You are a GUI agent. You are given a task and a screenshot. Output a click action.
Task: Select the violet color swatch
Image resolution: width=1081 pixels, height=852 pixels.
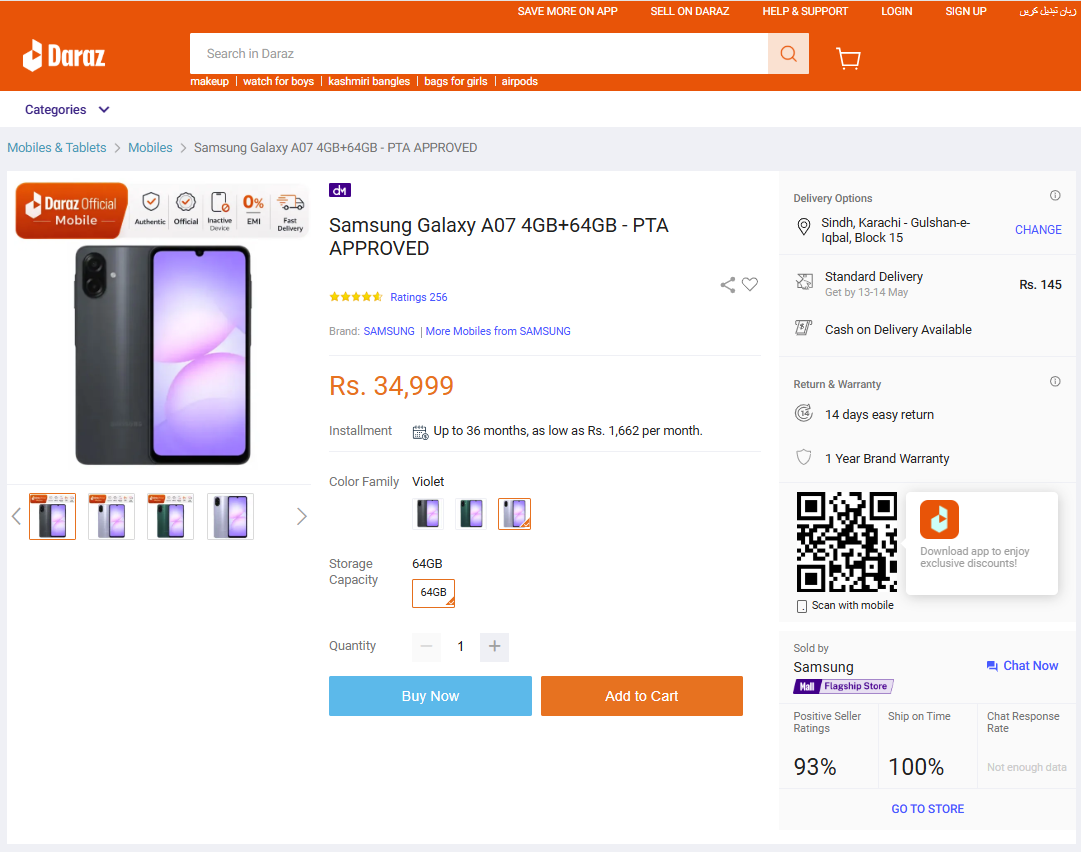tap(514, 514)
